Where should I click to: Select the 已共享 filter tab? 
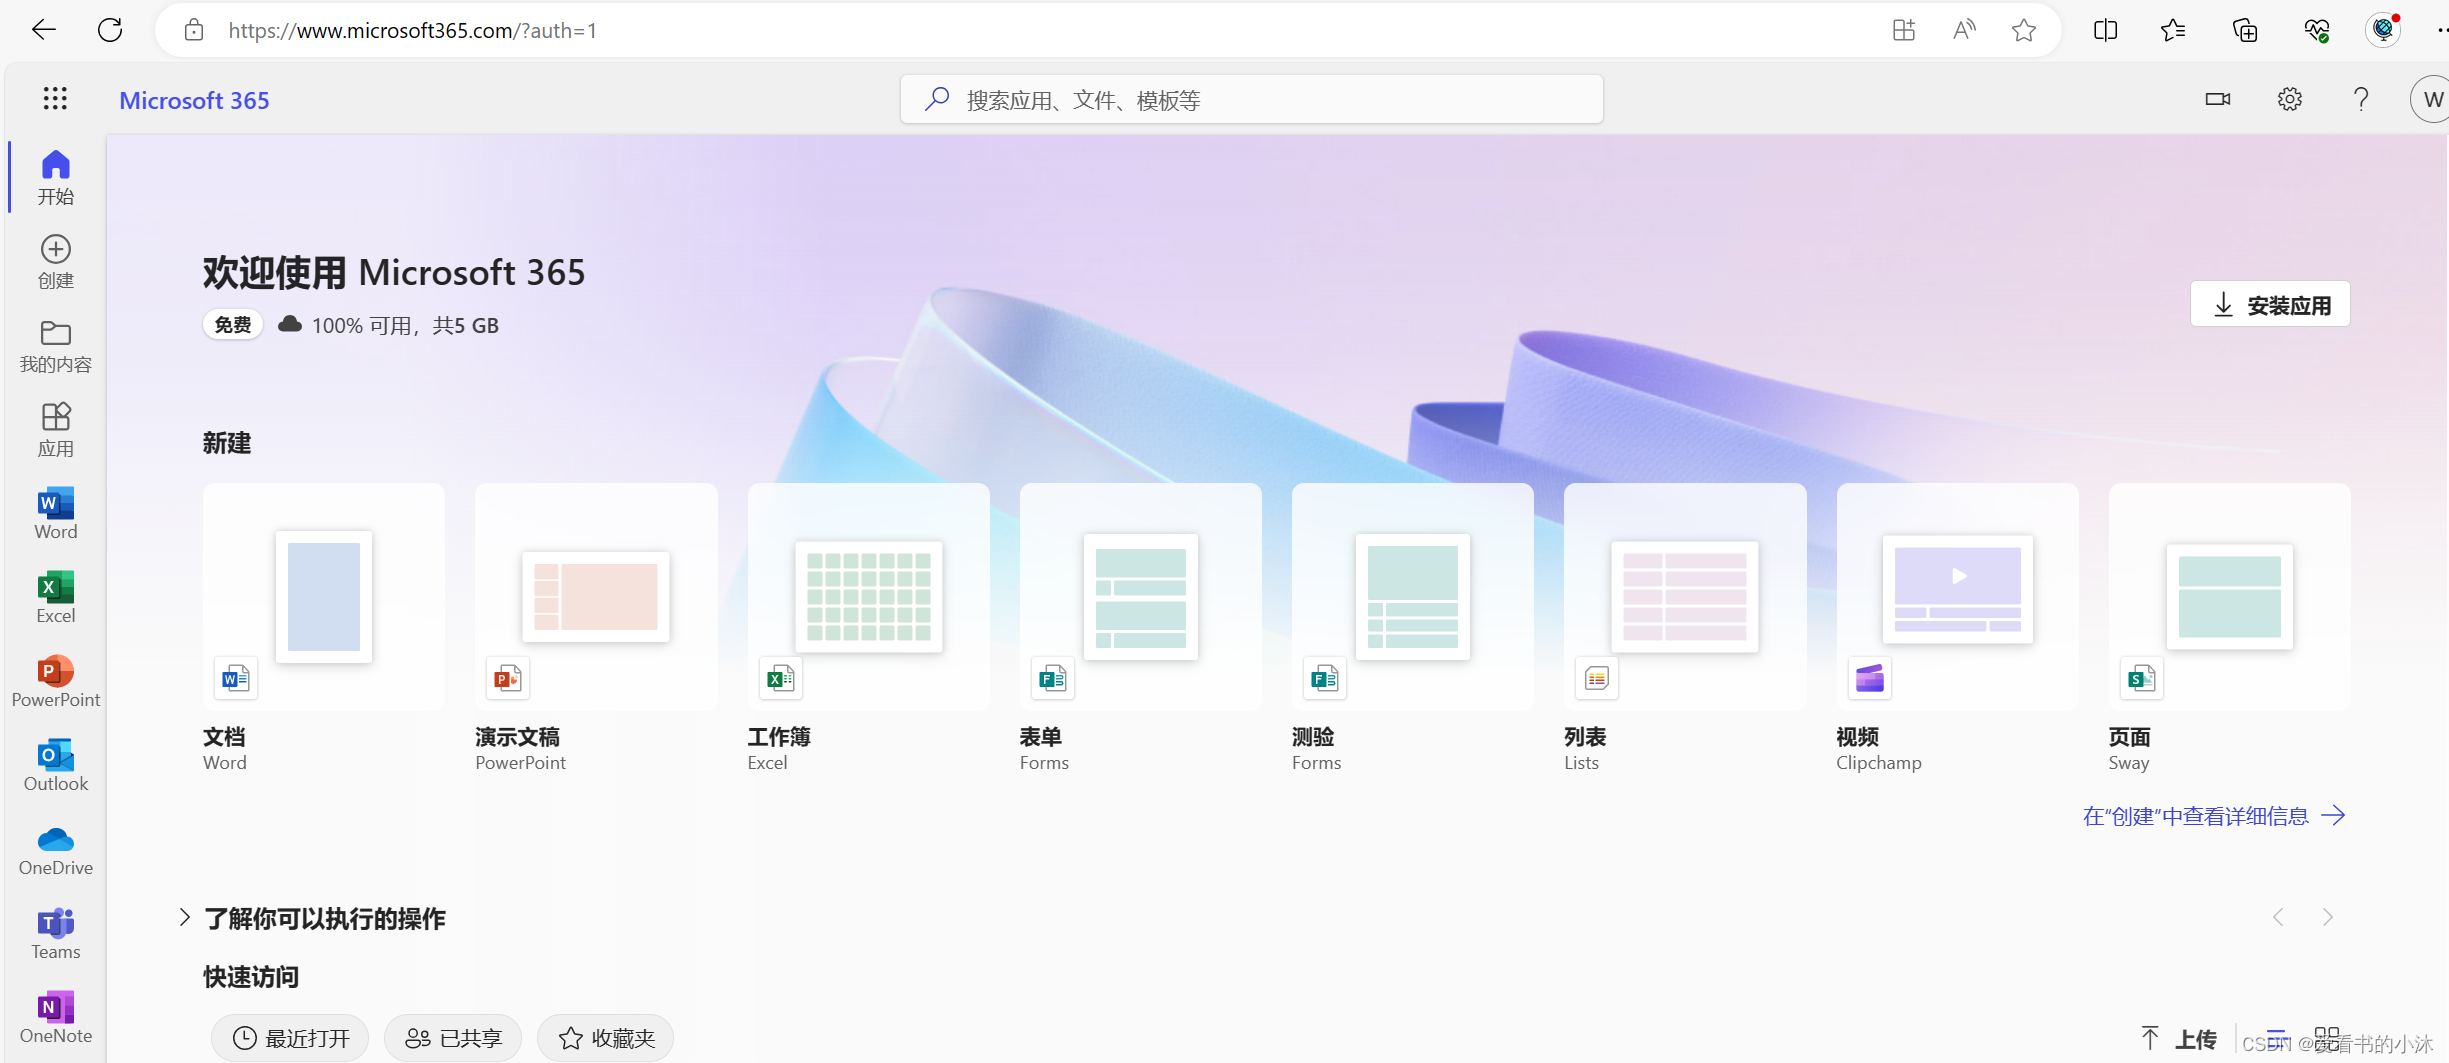pos(453,1038)
